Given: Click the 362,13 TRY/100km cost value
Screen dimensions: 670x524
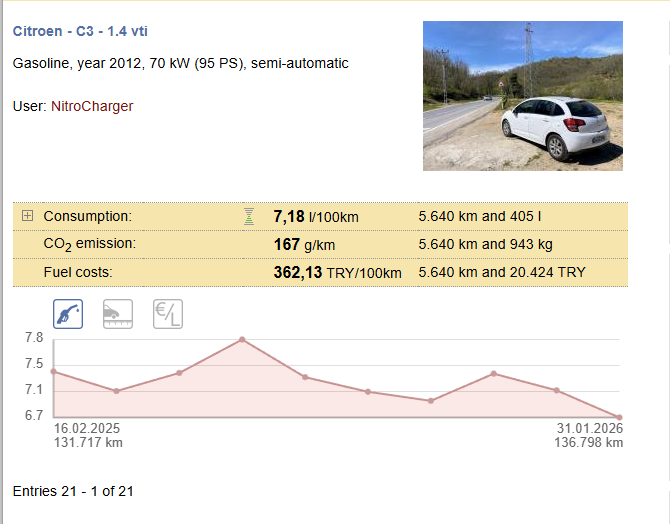Looking at the screenshot, I should (x=337, y=272).
